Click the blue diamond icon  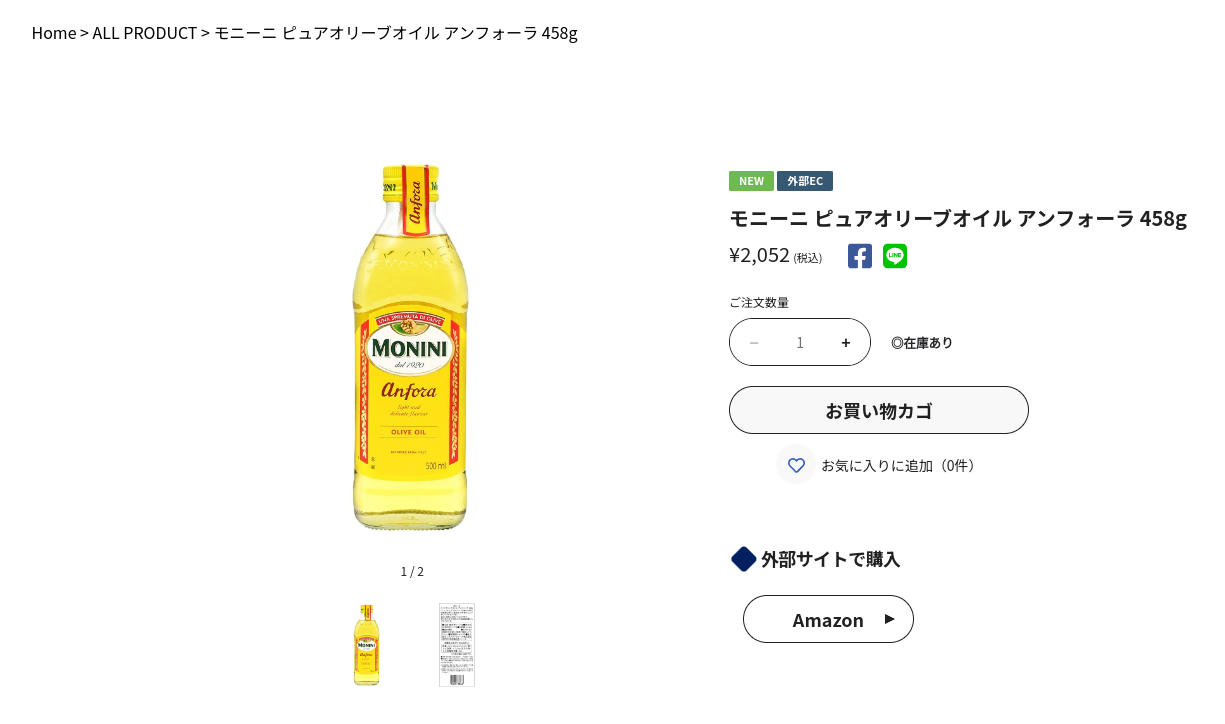pos(743,559)
